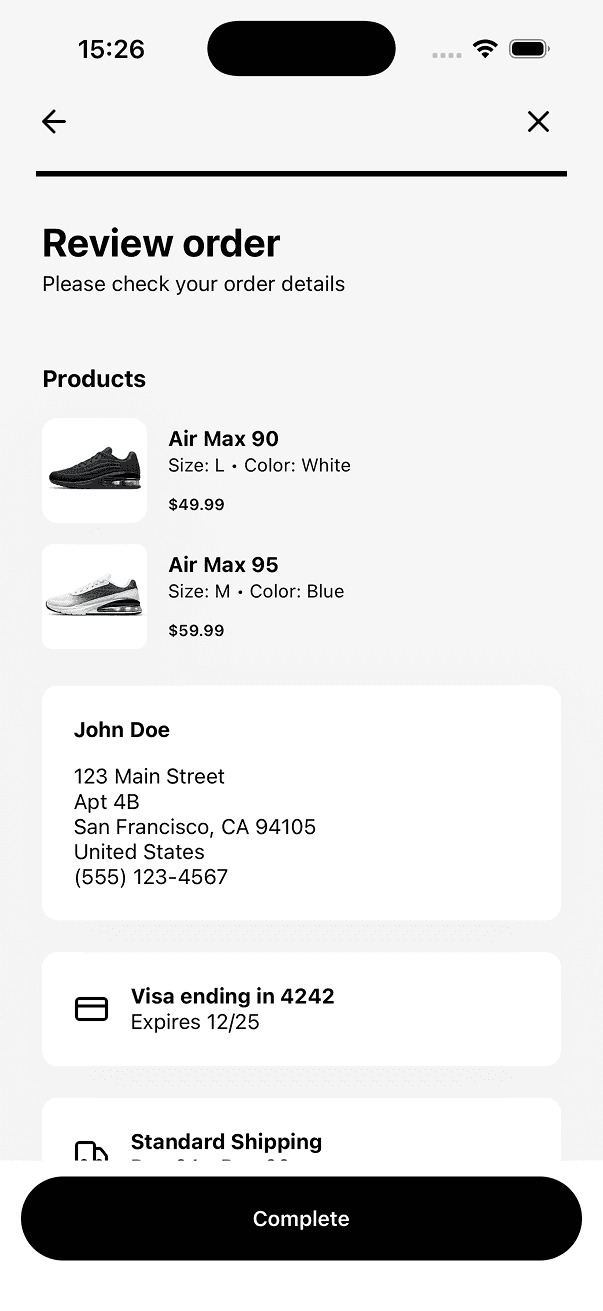Screen dimensions: 603x1311
Task: Select the Air Max 90 product row
Action: [300, 469]
